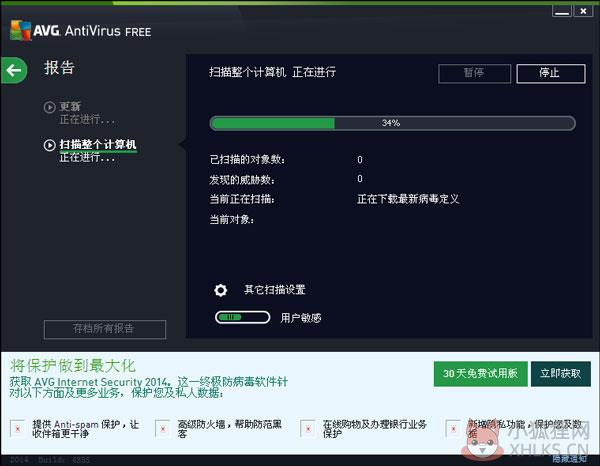Screen dimensions: 600x466
Task: Click the 34% scan progress bar
Action: point(392,123)
